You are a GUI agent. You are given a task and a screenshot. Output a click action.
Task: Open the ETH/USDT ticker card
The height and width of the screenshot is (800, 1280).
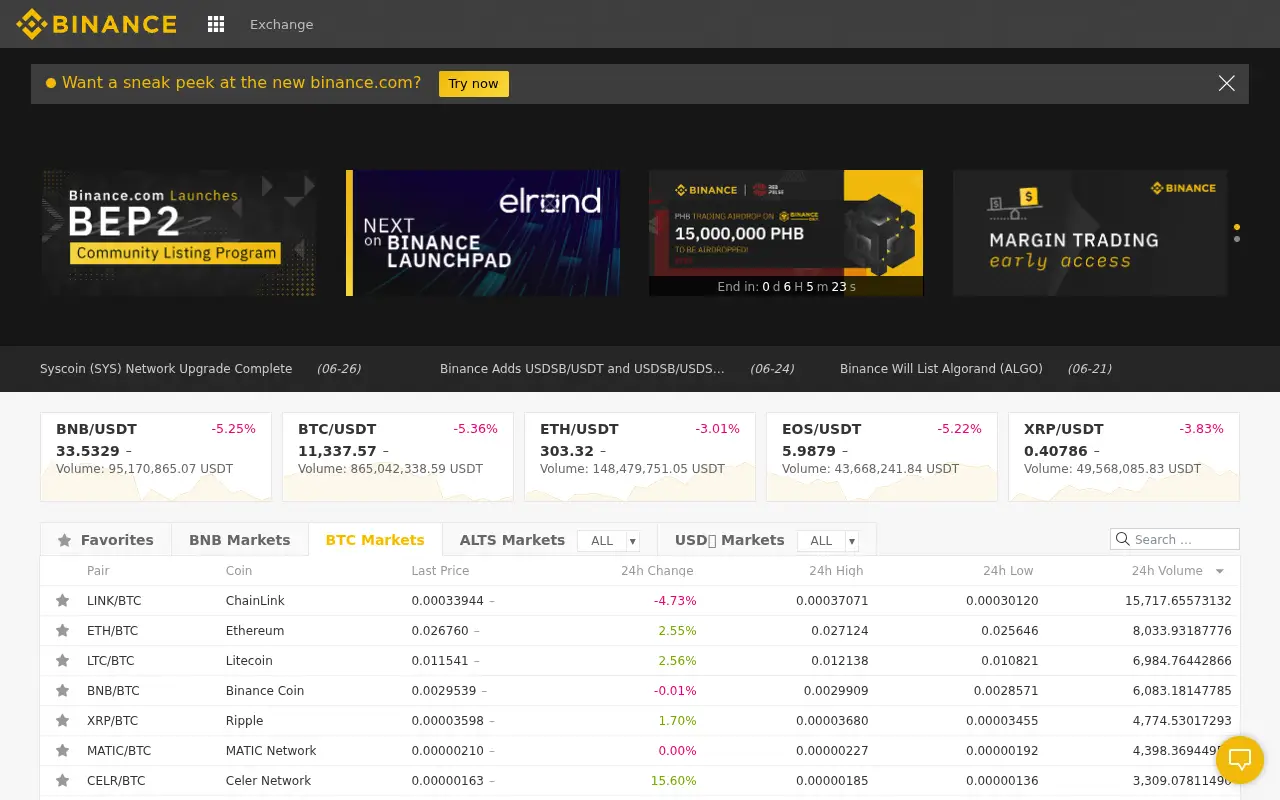(x=640, y=457)
